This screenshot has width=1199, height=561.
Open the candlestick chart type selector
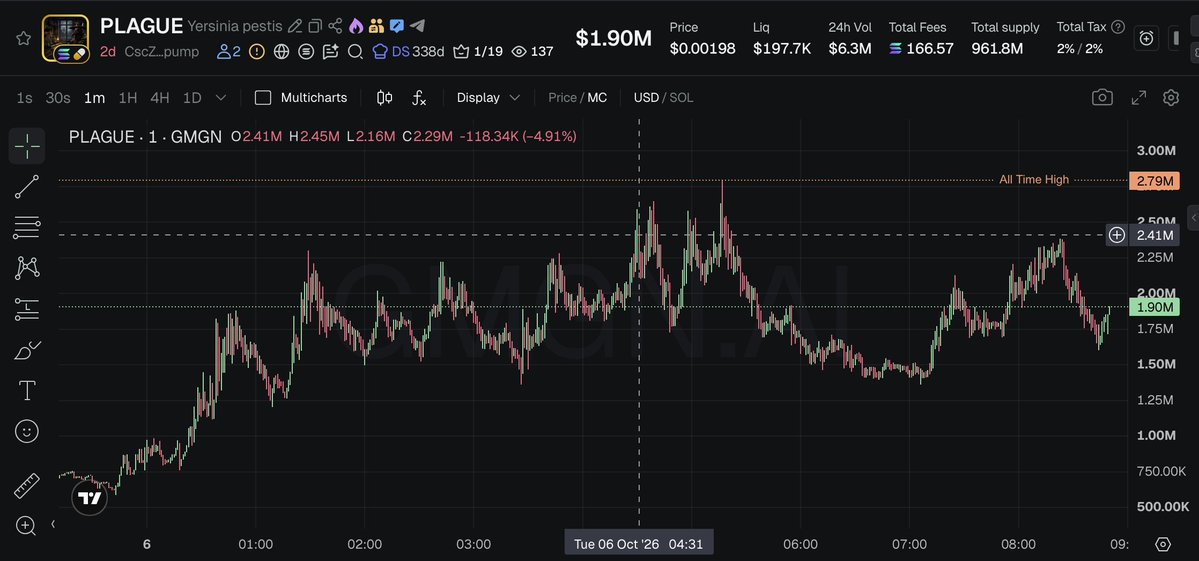385,98
